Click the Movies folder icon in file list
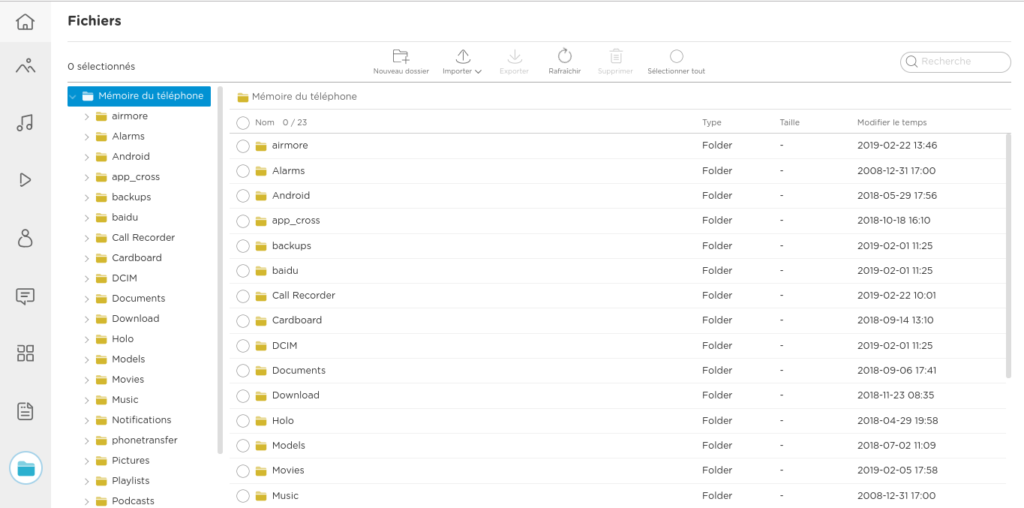1024x508 pixels. (x=261, y=471)
